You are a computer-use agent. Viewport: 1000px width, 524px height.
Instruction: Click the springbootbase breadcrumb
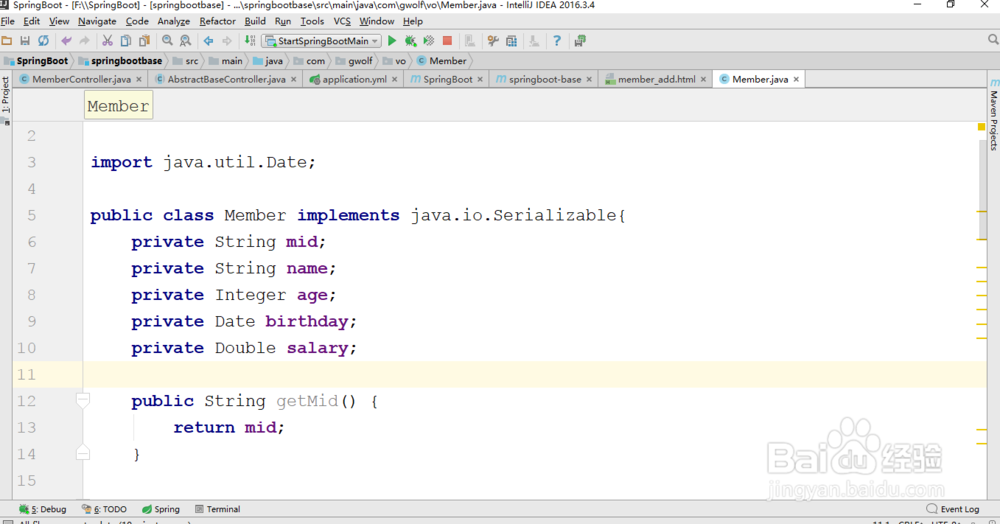(121, 61)
